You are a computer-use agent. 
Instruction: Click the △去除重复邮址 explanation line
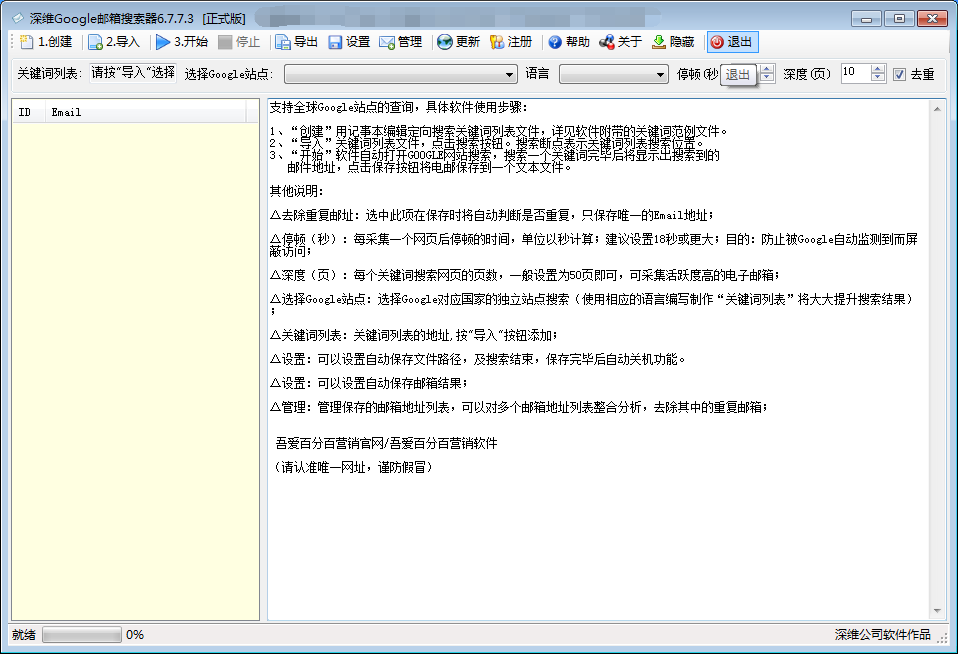492,215
